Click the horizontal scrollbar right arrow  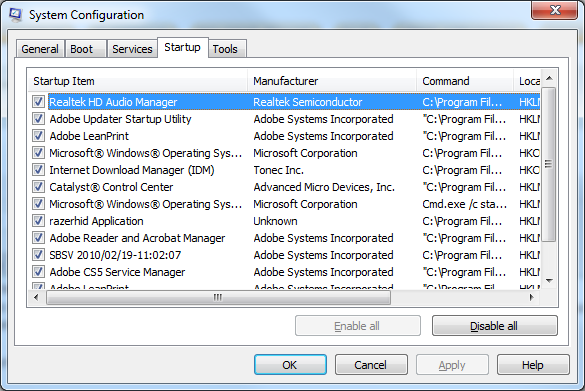pyautogui.click(x=532, y=297)
